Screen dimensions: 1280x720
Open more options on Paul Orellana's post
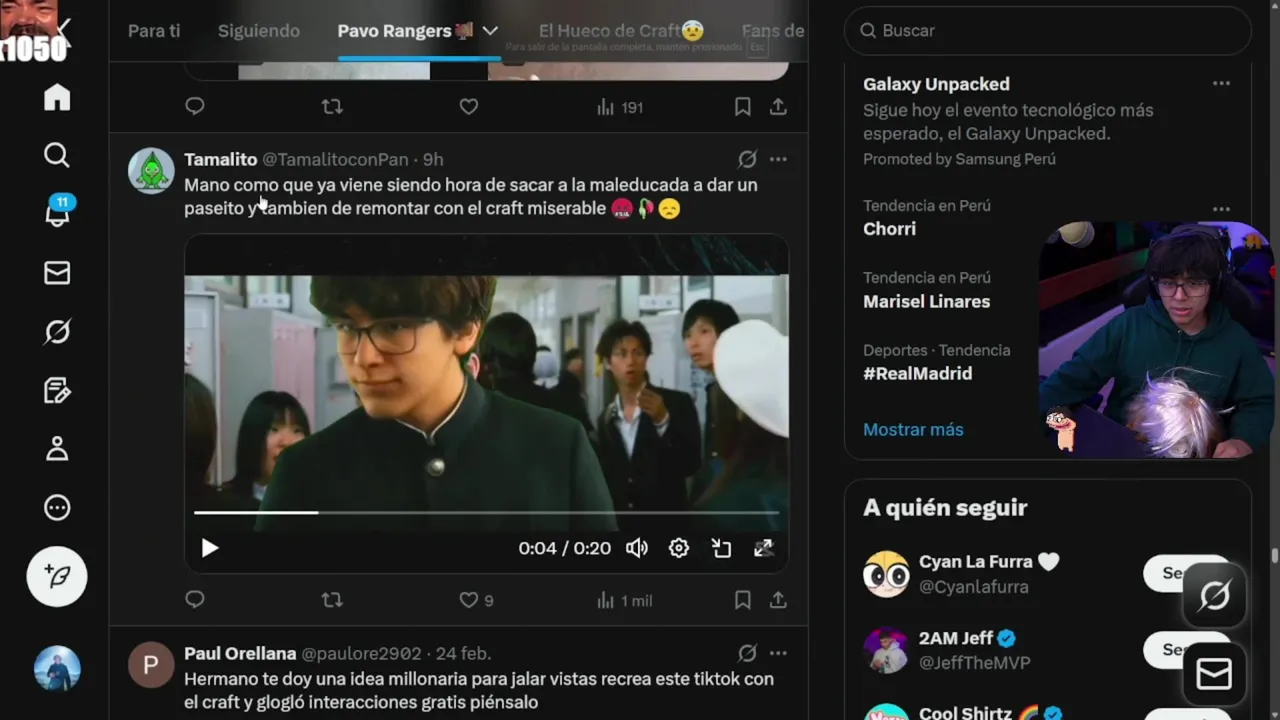tap(778, 653)
